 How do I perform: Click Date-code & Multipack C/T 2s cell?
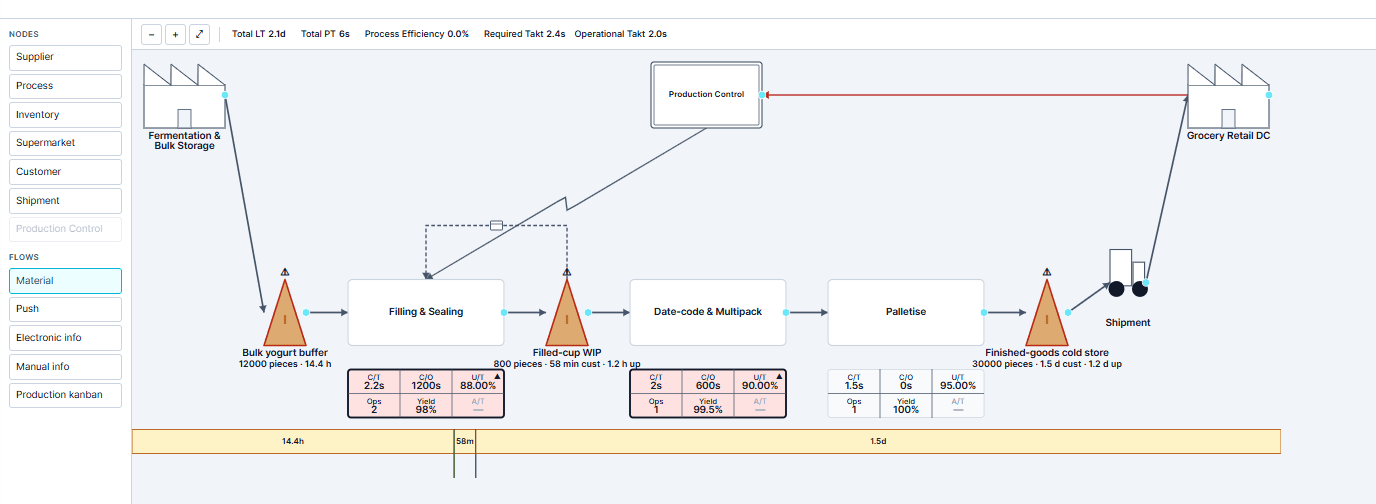click(656, 382)
